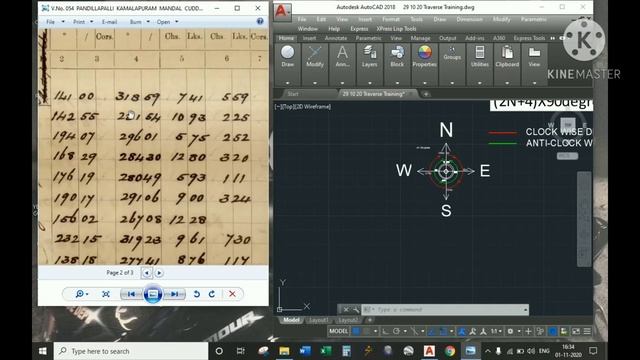Rotate image clockwise in Photo Viewer
The image size is (640, 360).
pos(212,294)
